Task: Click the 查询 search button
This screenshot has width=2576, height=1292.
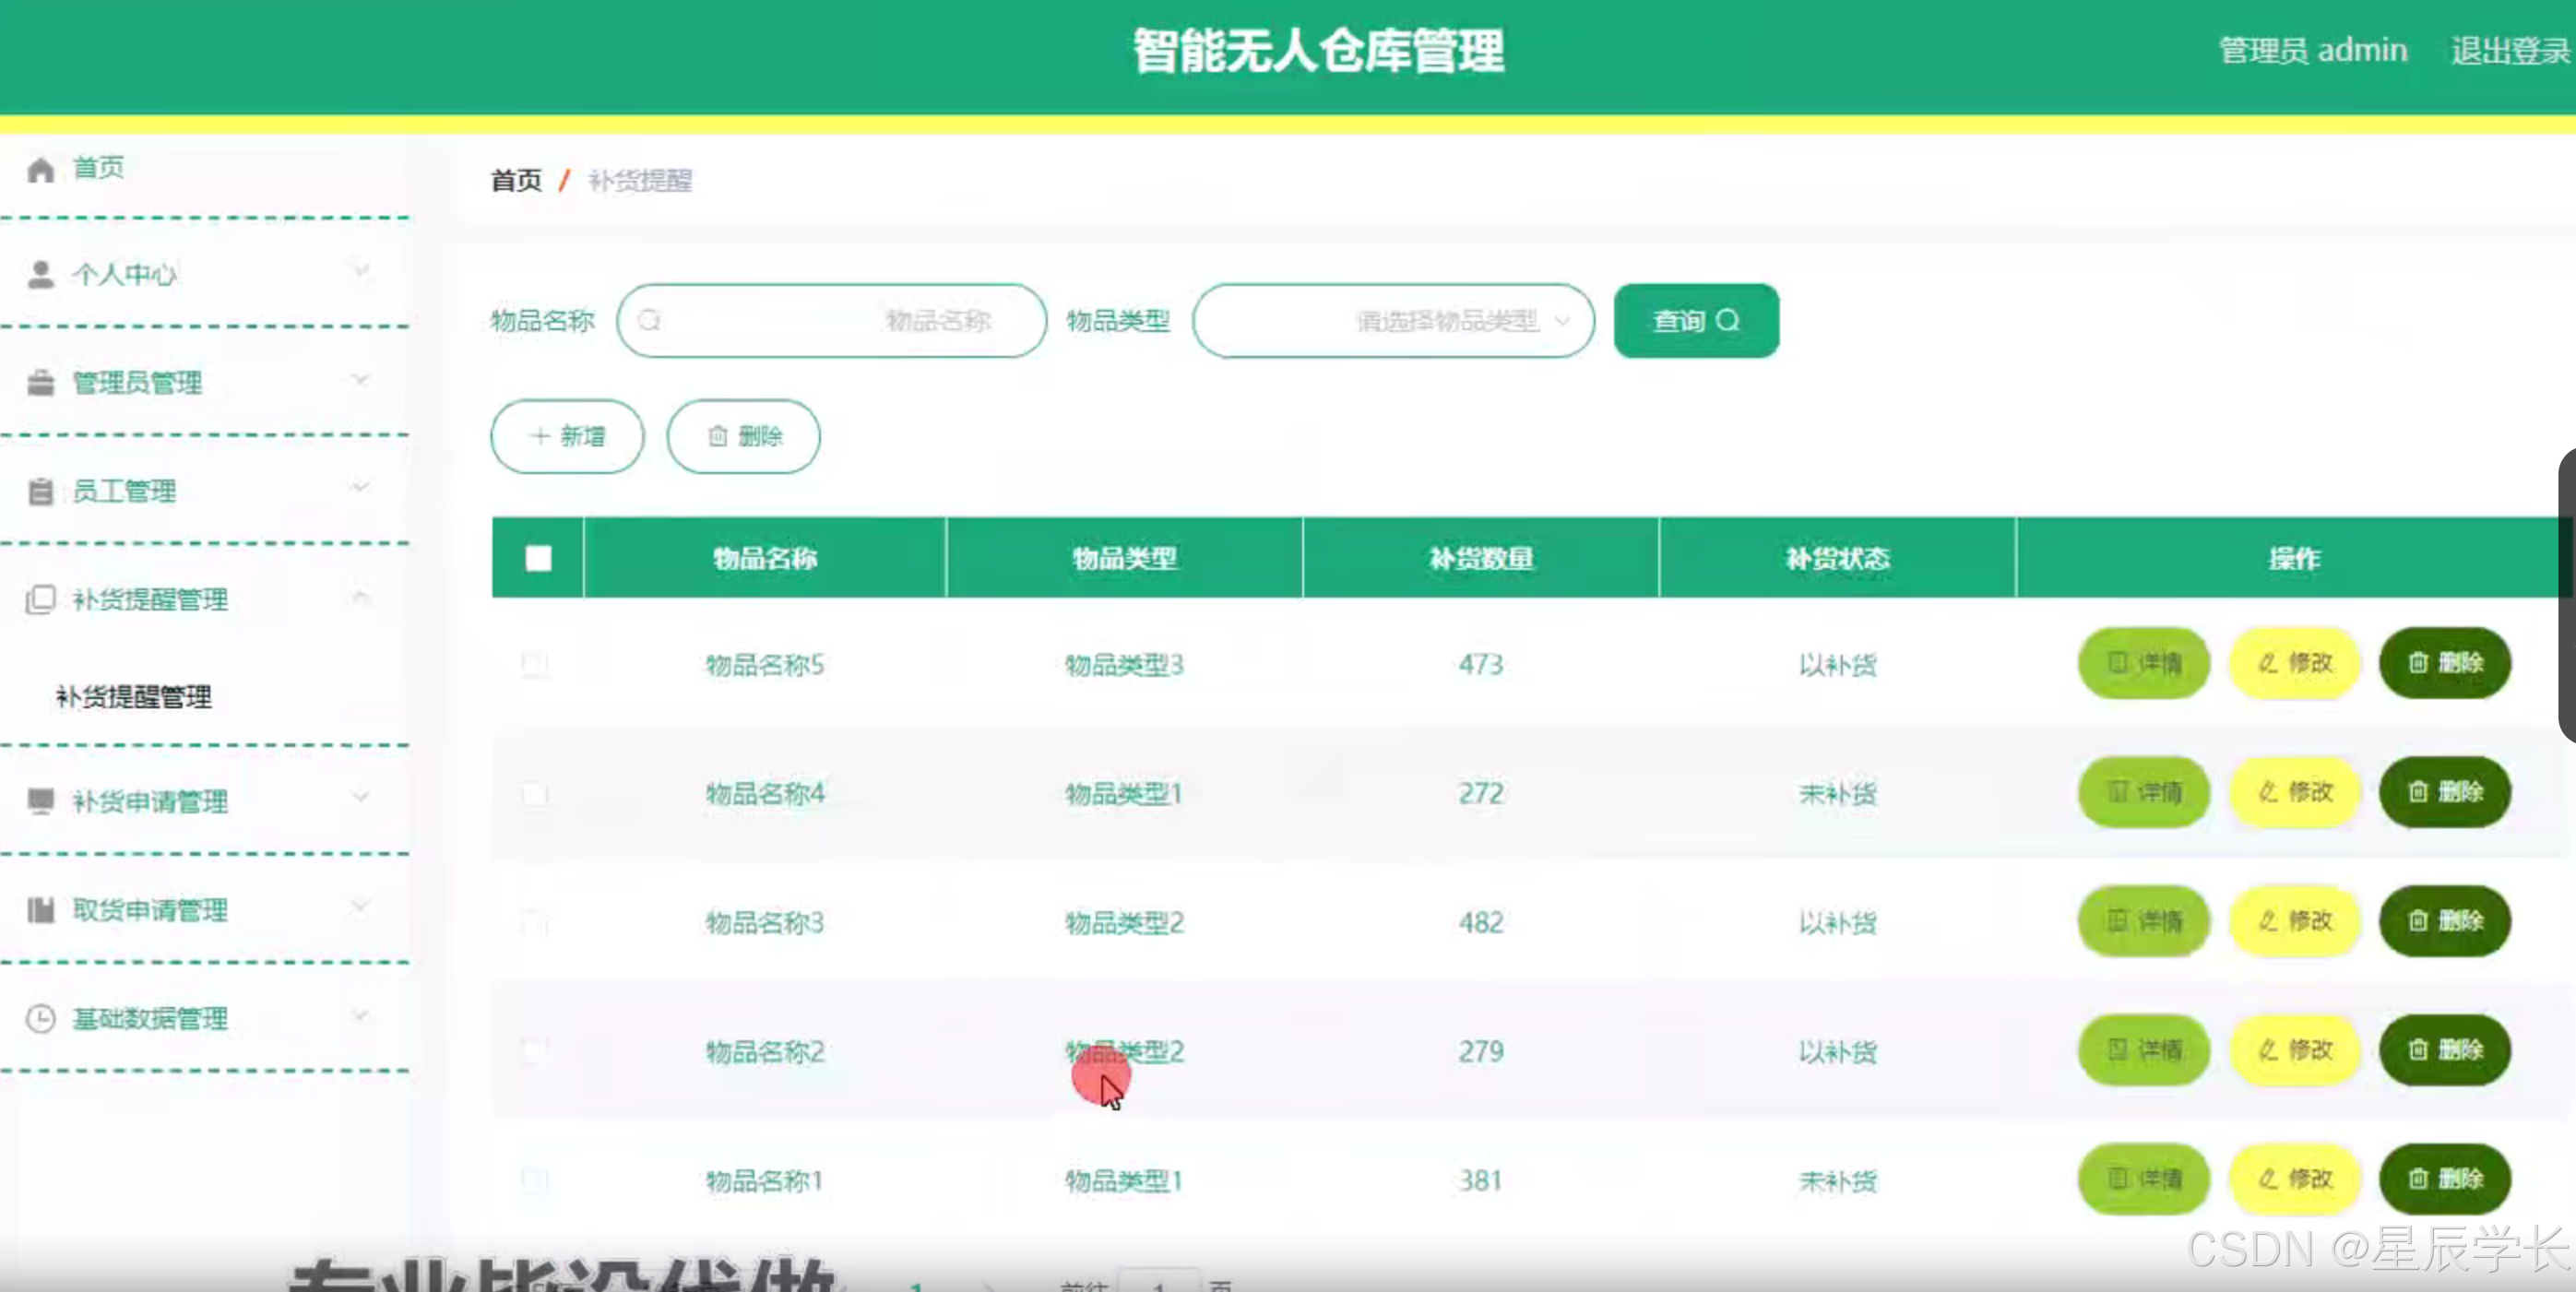Action: coord(1695,320)
